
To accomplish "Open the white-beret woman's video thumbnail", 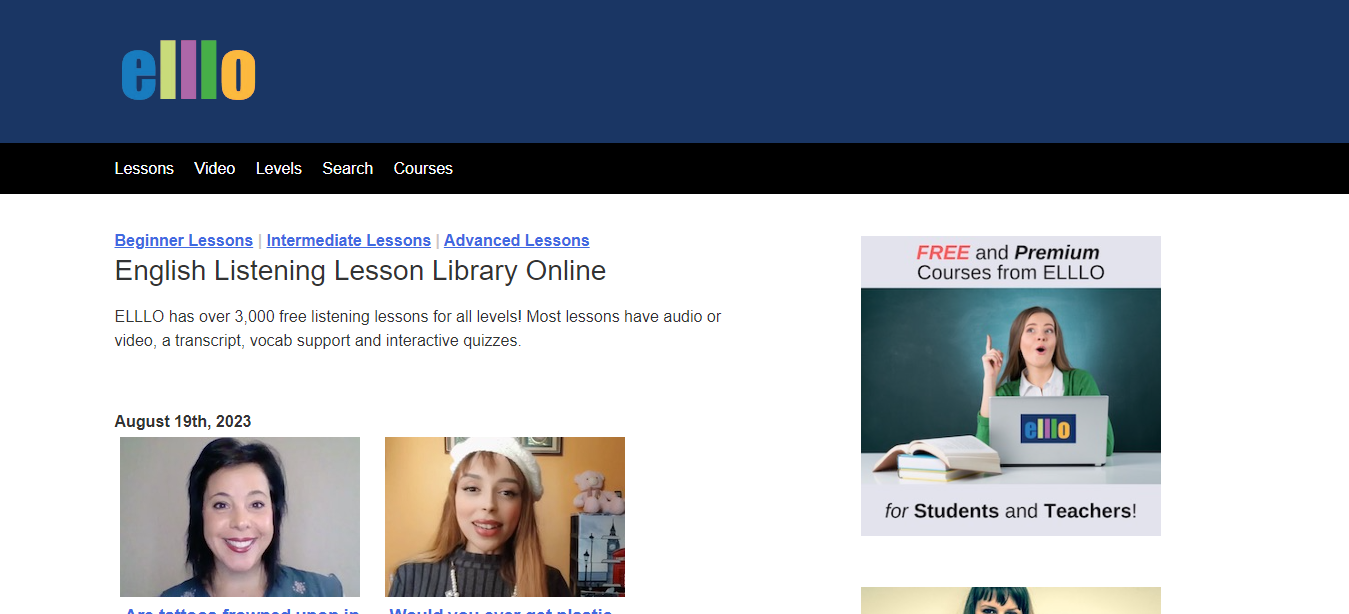I will click(x=505, y=517).
